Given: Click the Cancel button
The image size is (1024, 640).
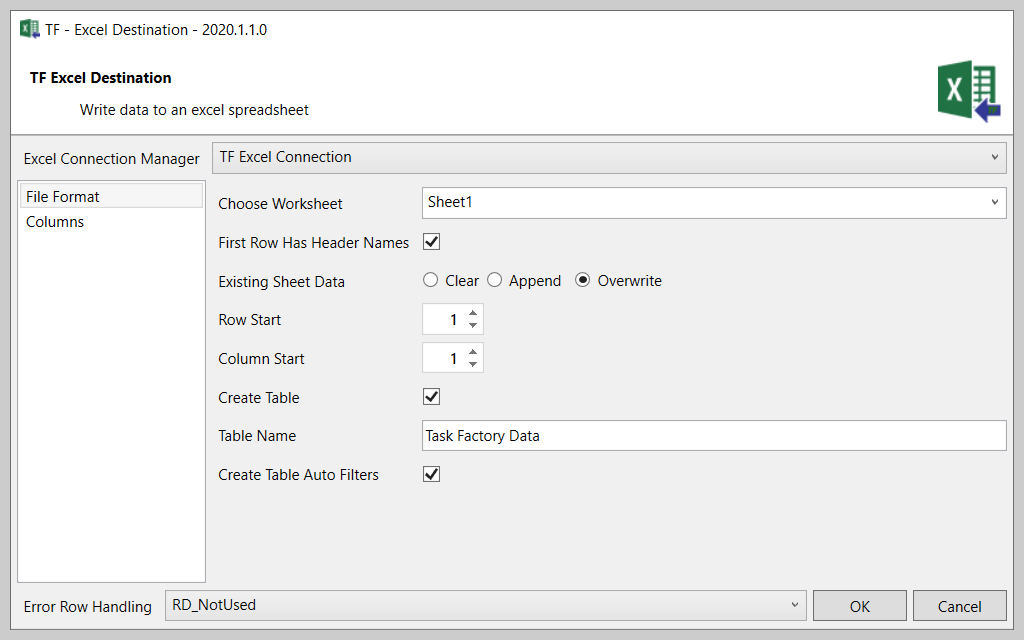Looking at the screenshot, I should pyautogui.click(x=959, y=606).
